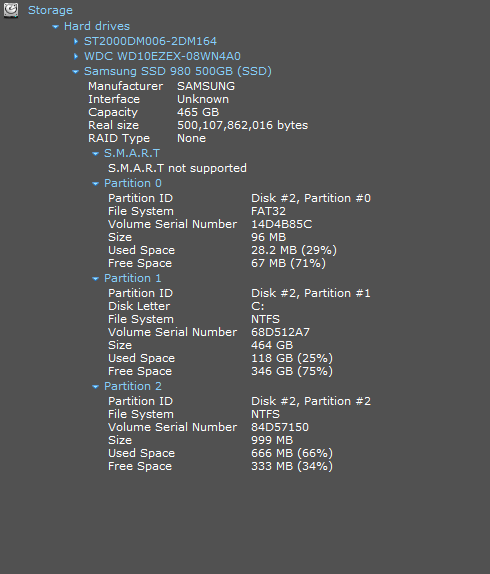Click the Partition 0 heading
The image size is (490, 574).
133,183
